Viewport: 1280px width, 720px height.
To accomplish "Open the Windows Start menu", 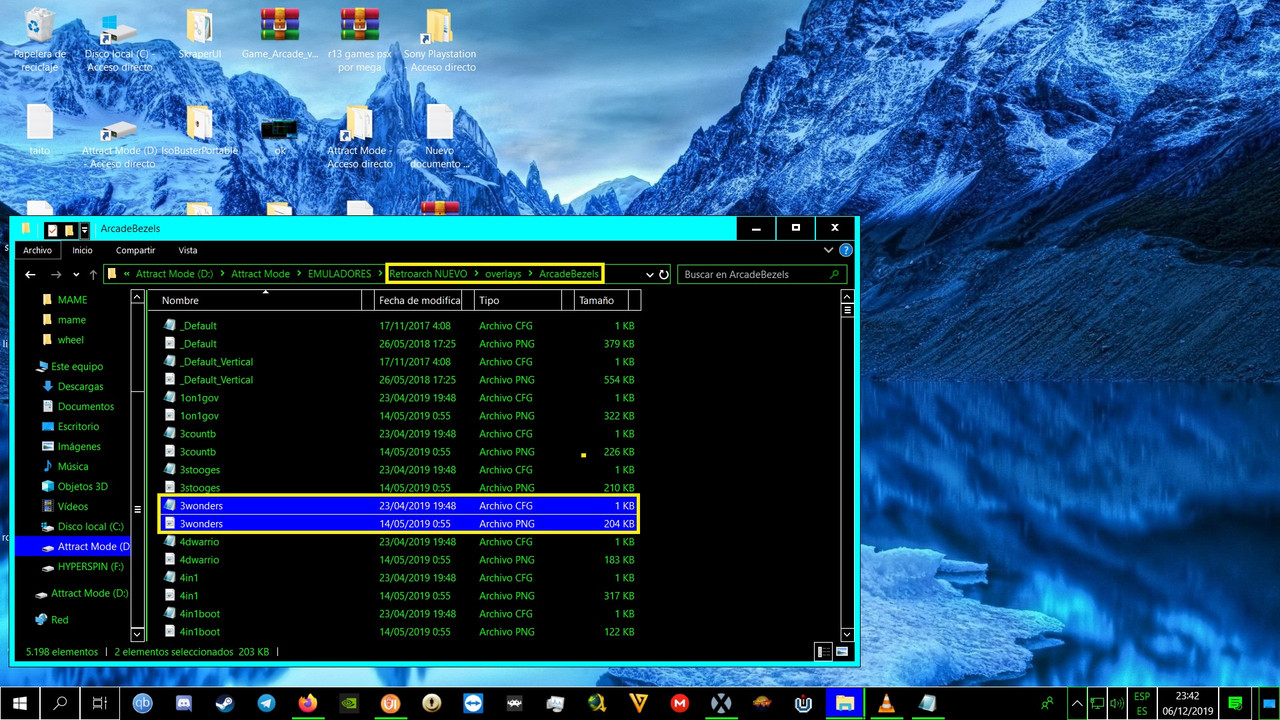I will pos(20,704).
